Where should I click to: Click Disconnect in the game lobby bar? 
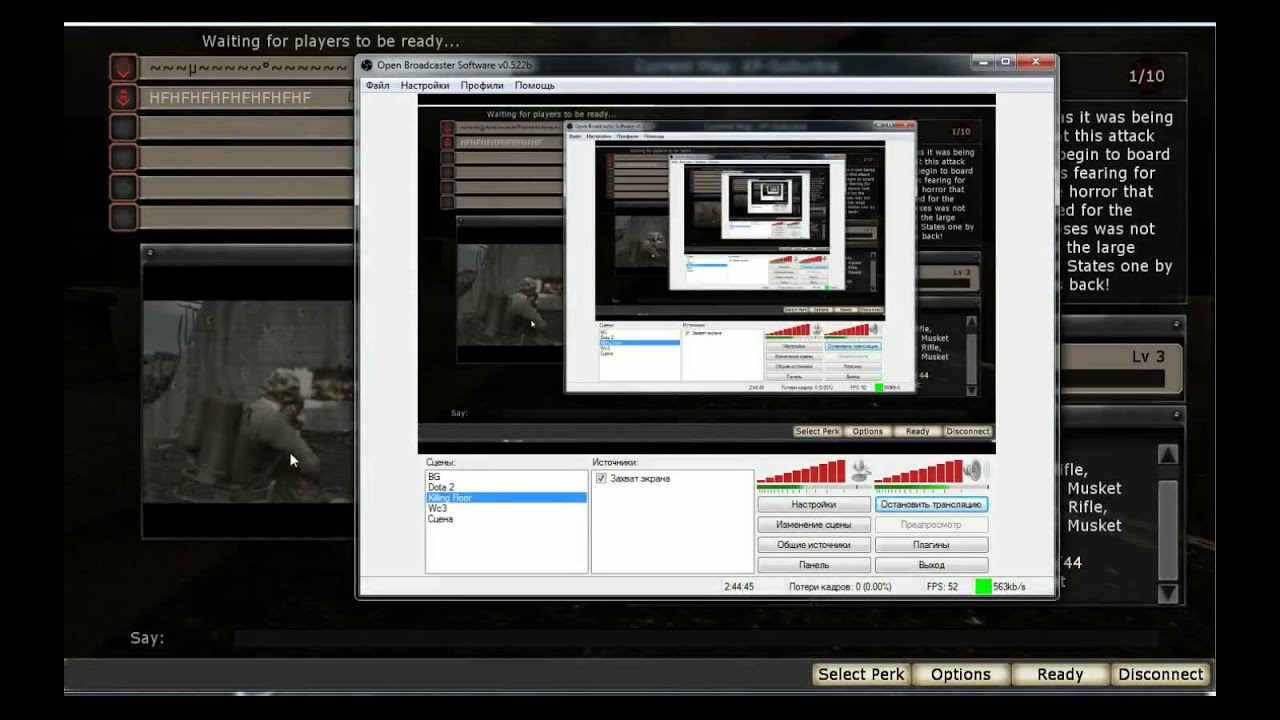1161,675
